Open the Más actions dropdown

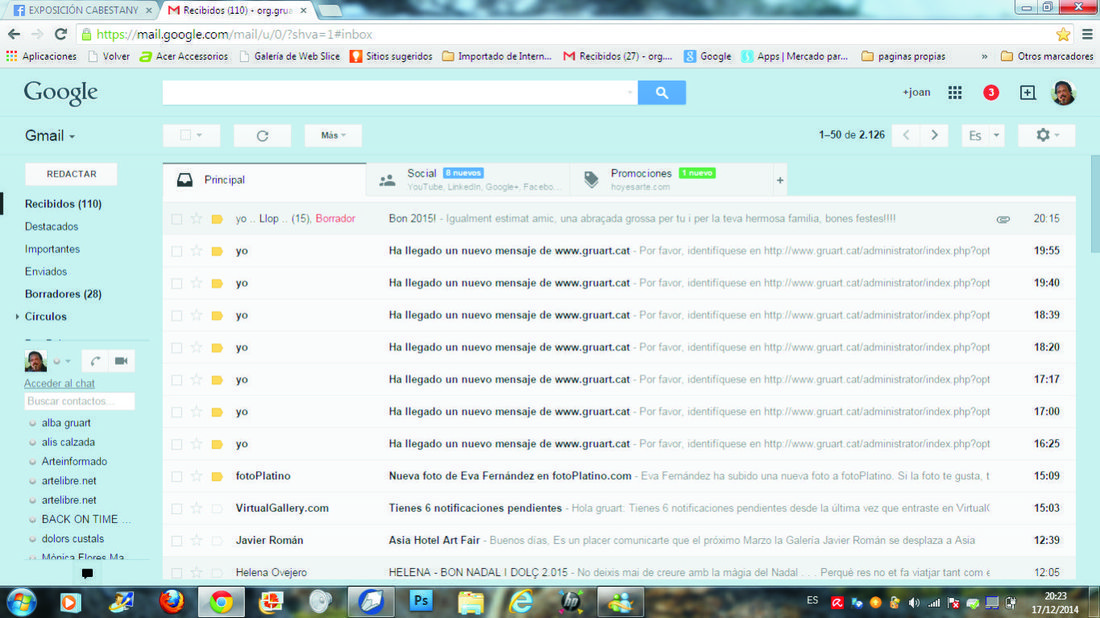333,135
